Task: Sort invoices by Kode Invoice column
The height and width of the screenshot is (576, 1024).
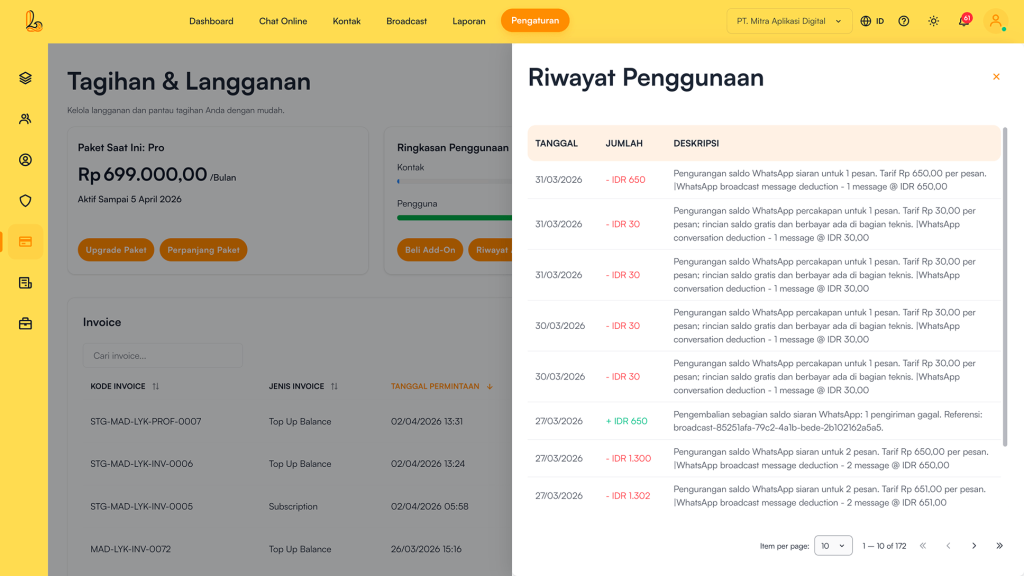Action: pos(125,386)
